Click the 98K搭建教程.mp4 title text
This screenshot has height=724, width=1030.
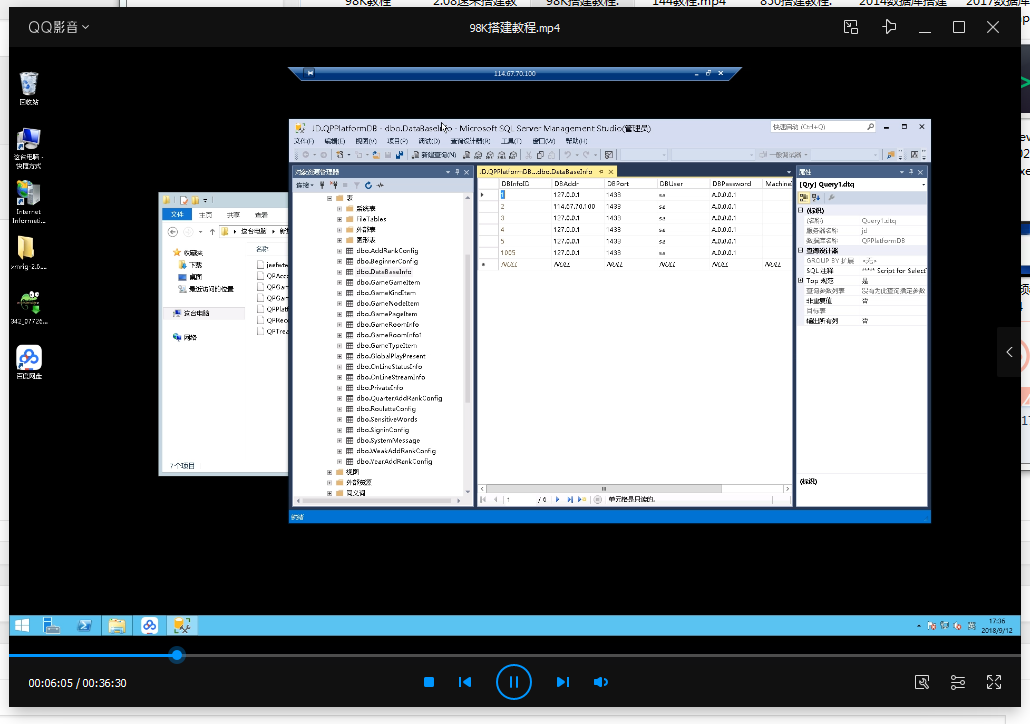click(x=514, y=28)
